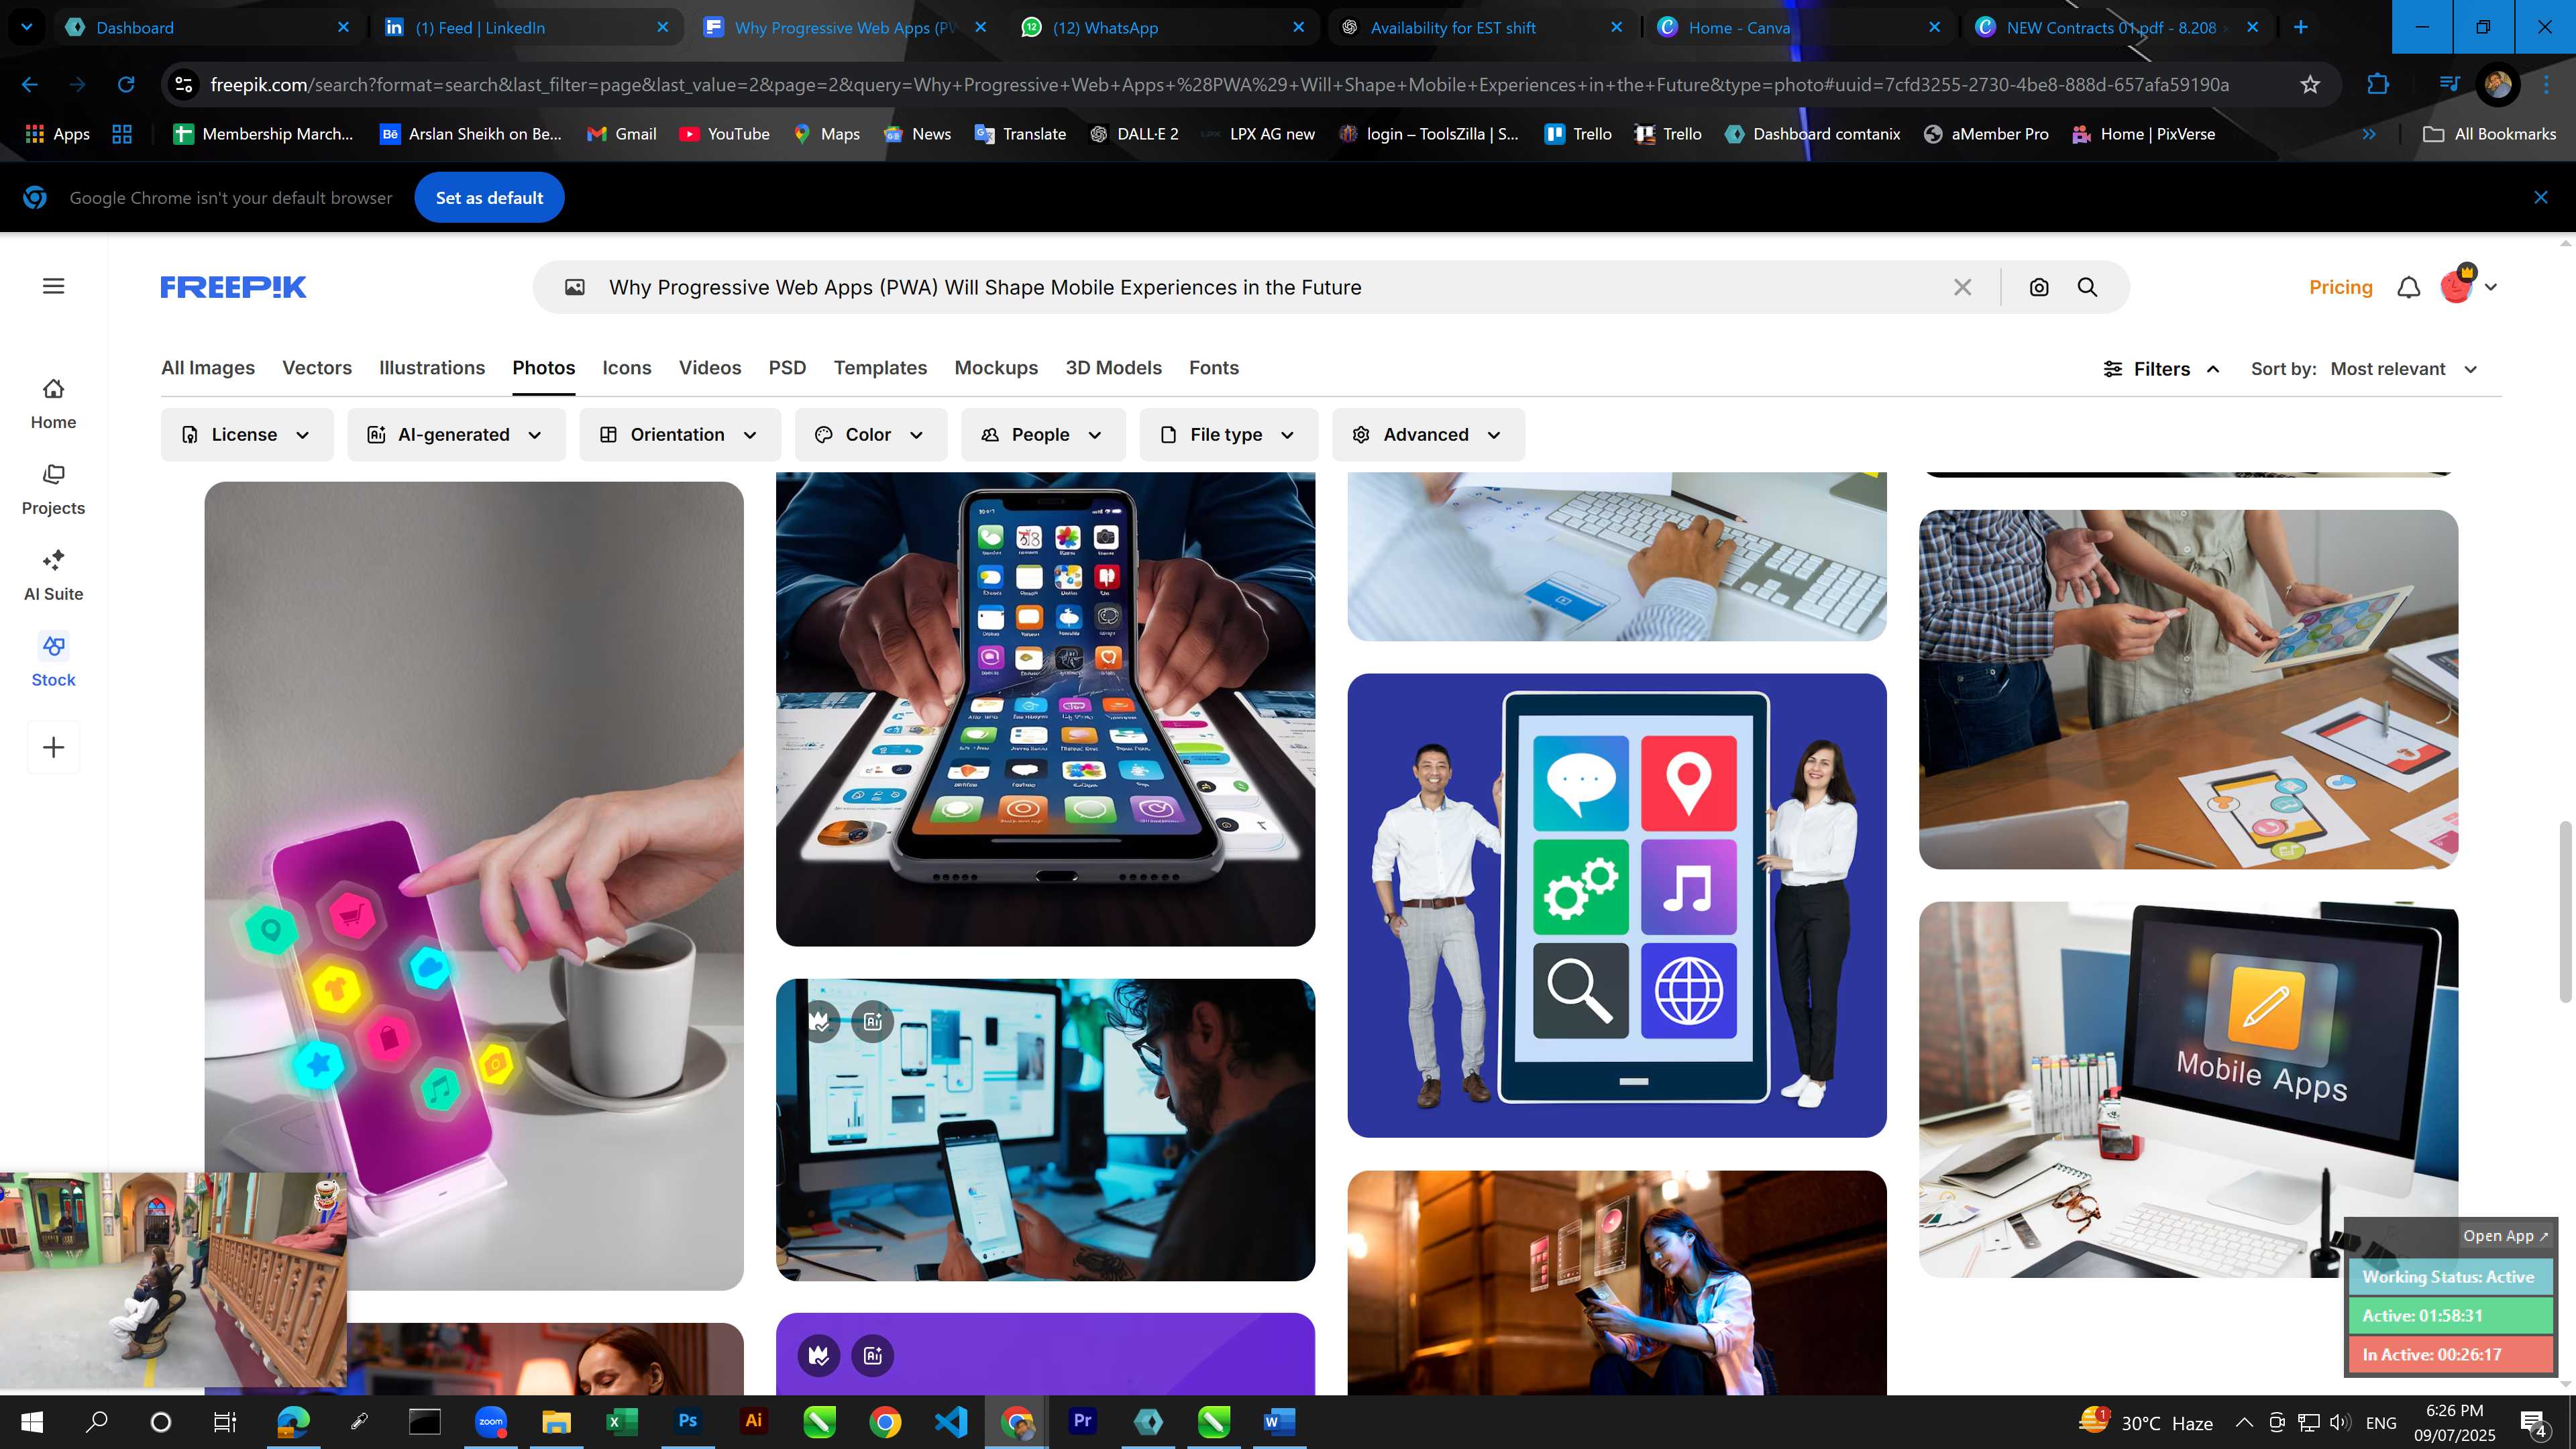Expand the People filter dropdown
2576x1449 pixels.
(x=1043, y=434)
